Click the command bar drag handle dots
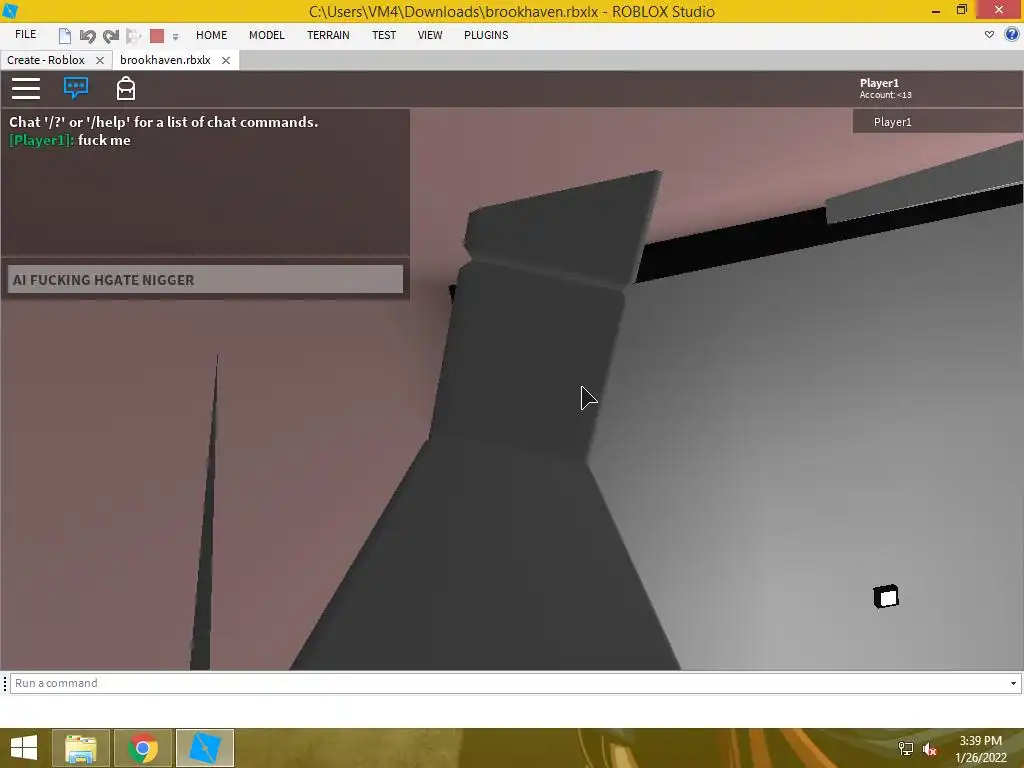1024x768 pixels. [5, 683]
